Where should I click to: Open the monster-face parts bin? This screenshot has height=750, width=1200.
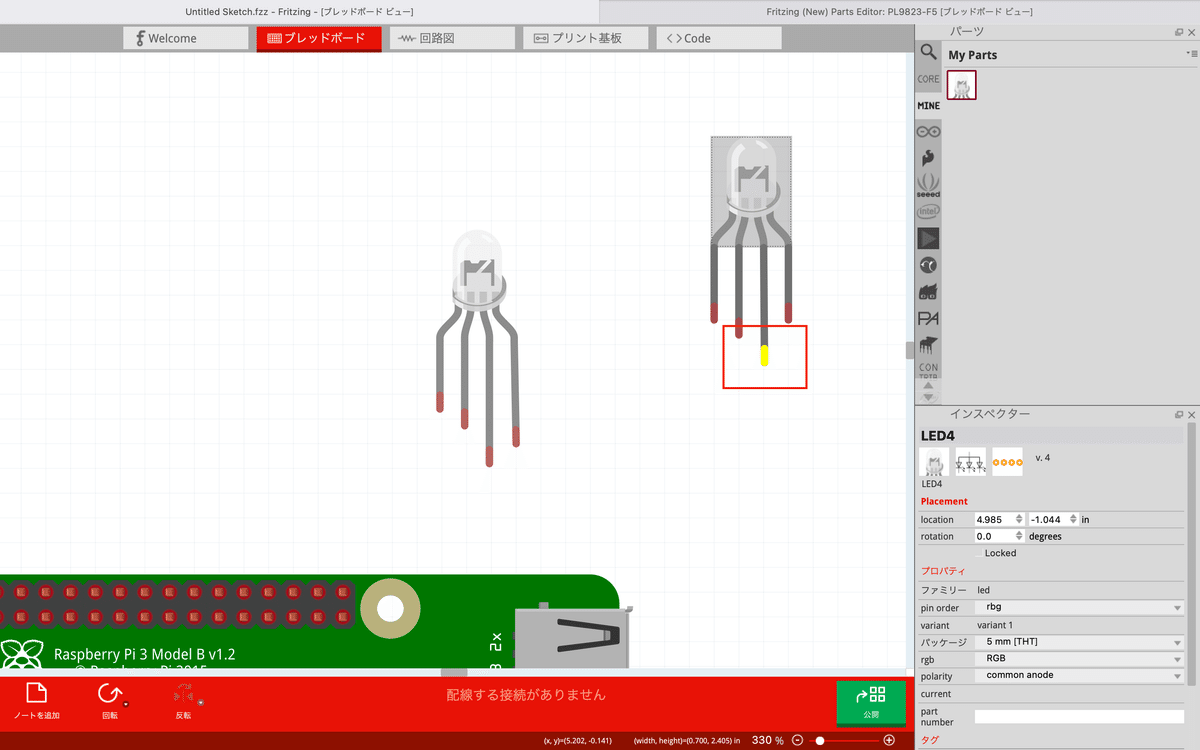coord(929,292)
